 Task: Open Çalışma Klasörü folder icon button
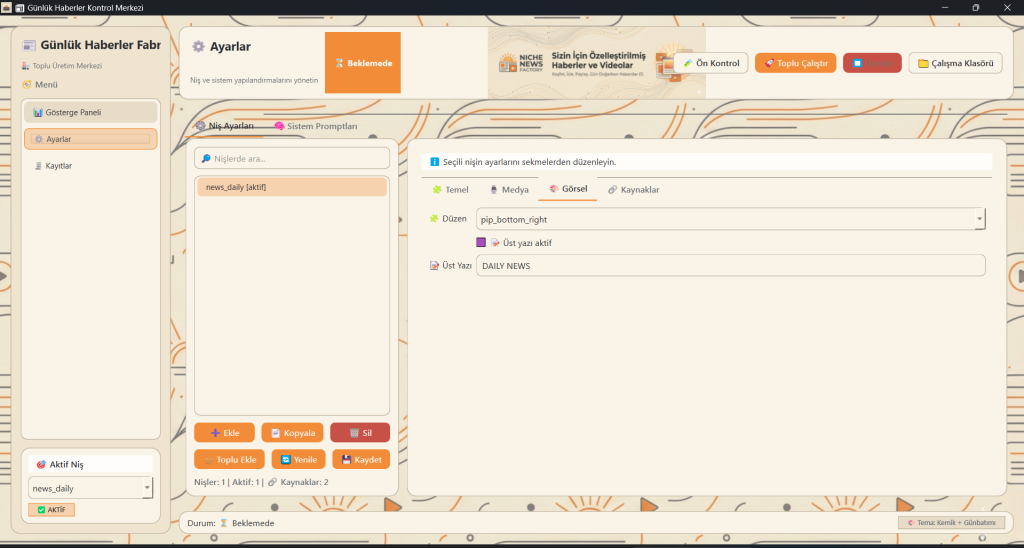click(923, 63)
